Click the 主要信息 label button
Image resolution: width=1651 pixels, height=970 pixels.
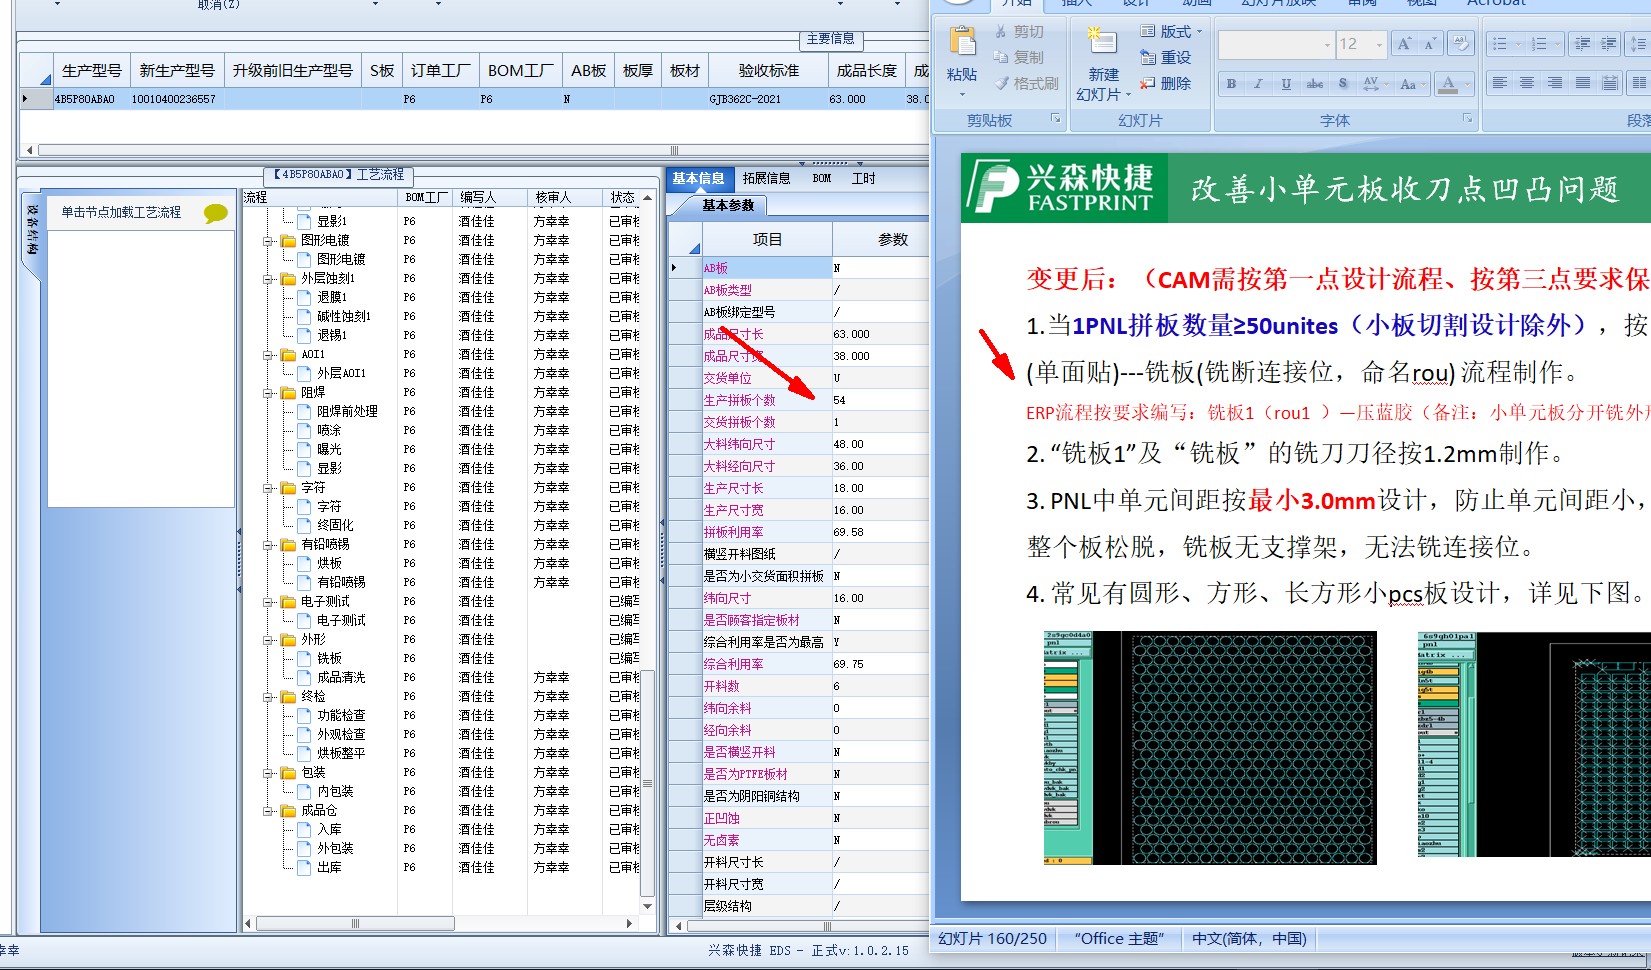(831, 39)
